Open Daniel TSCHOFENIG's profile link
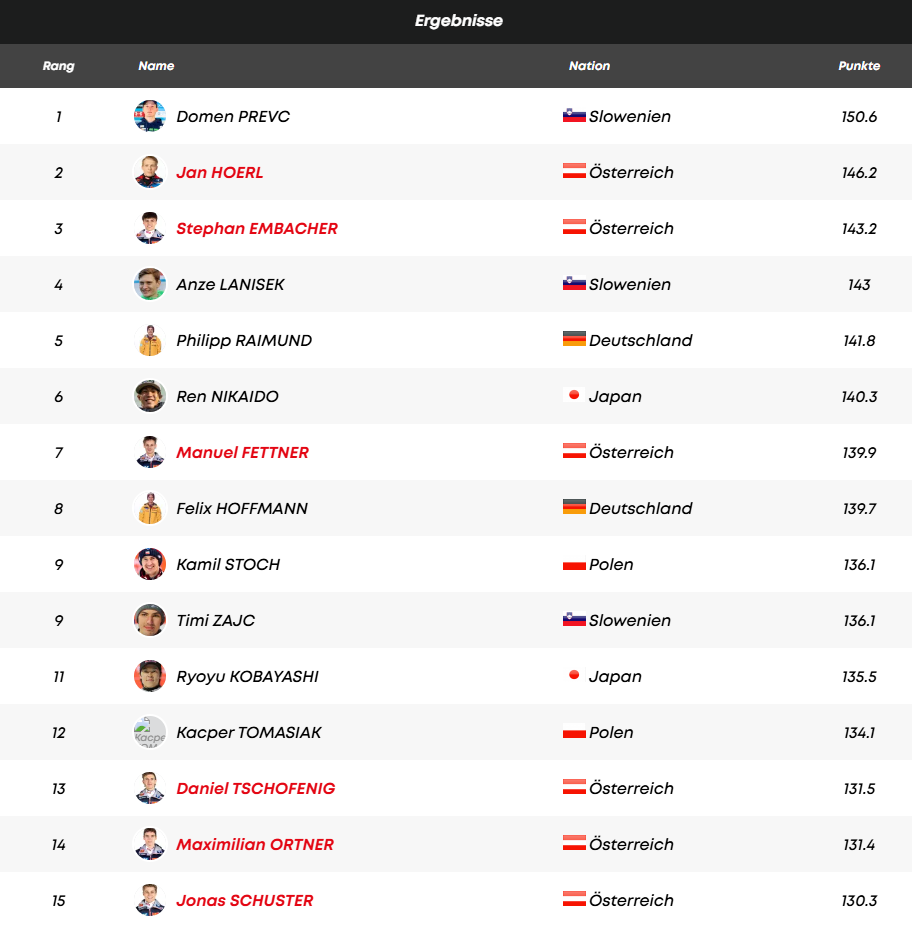This screenshot has width=912, height=926. click(256, 788)
